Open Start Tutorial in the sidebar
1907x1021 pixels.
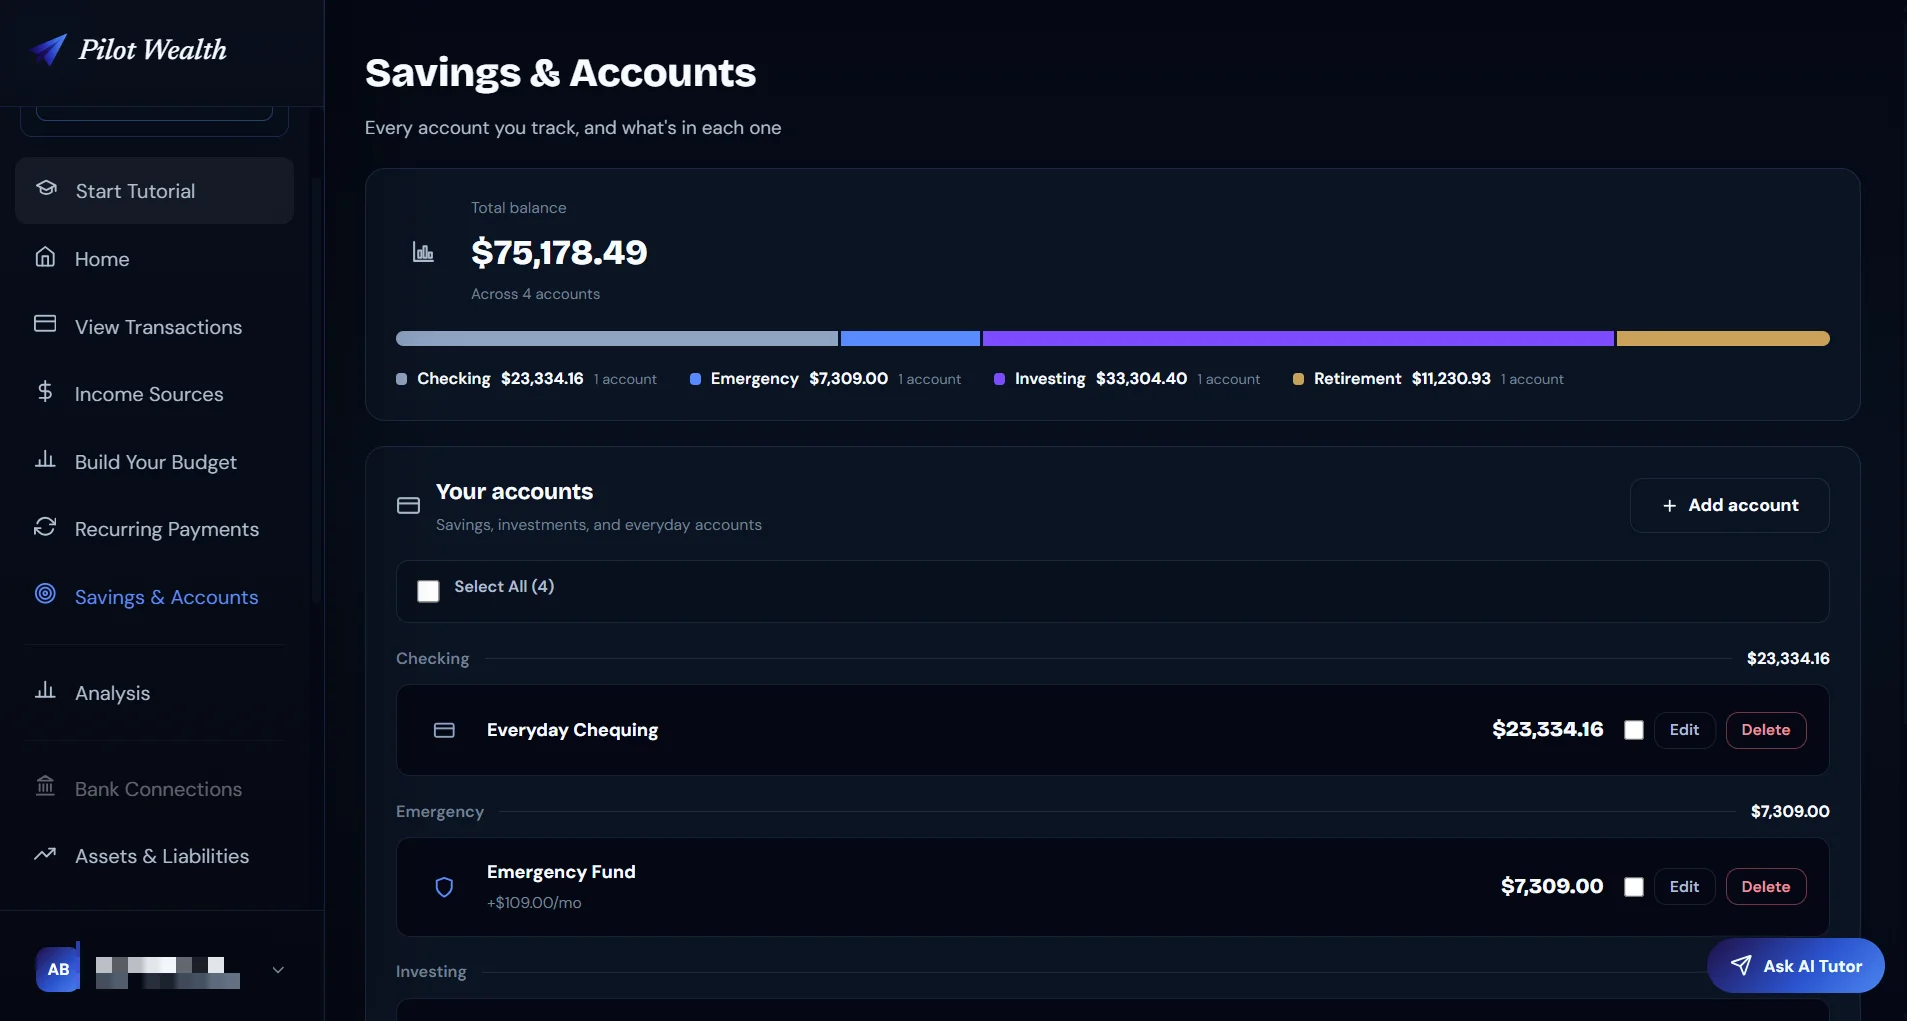pyautogui.click(x=154, y=190)
